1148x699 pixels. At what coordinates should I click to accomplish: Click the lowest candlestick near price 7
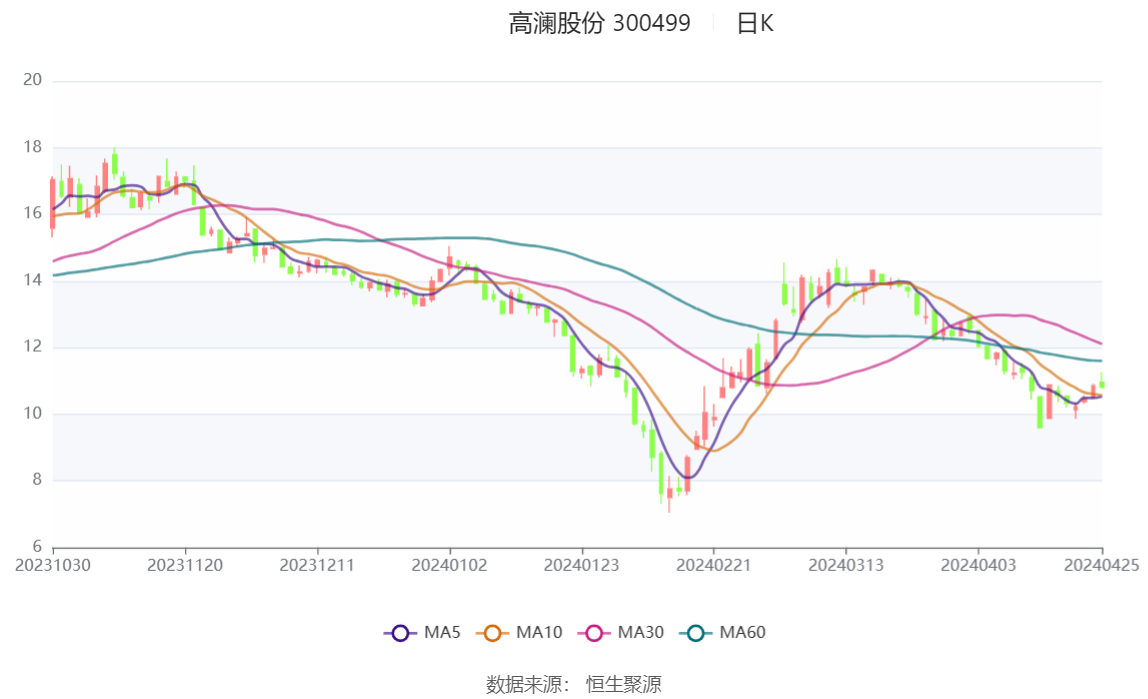point(669,493)
